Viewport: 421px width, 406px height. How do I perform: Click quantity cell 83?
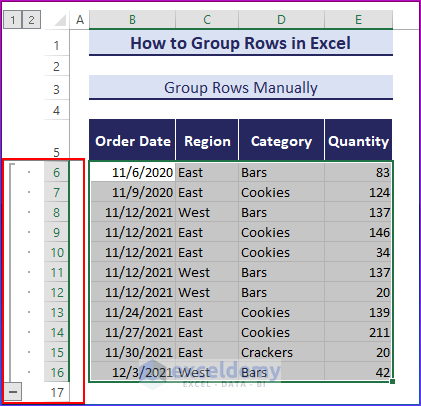(358, 172)
